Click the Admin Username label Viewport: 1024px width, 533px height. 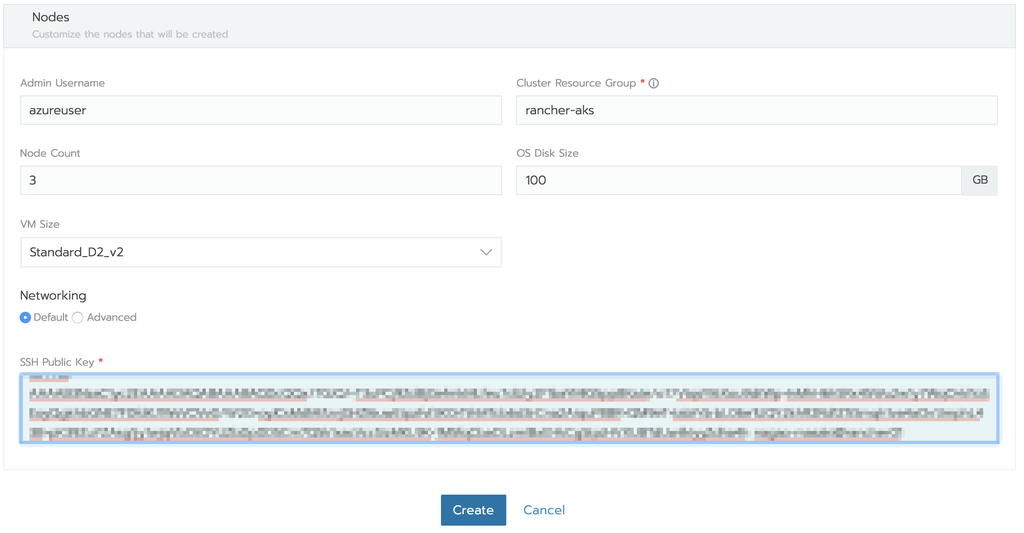[x=63, y=83]
